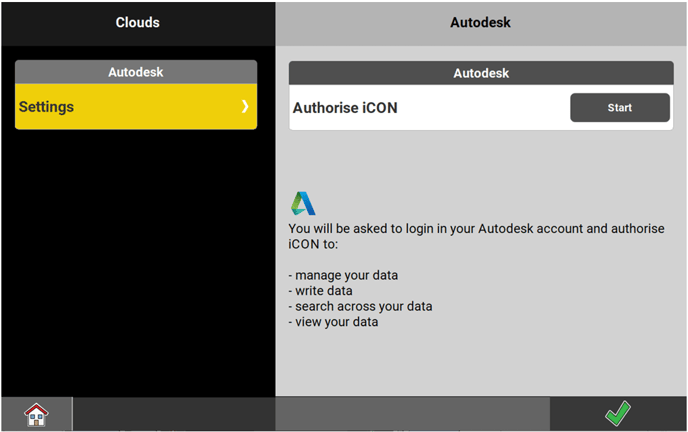Confirm with the green checkmark
Image resolution: width=688 pixels, height=432 pixels.
point(618,414)
